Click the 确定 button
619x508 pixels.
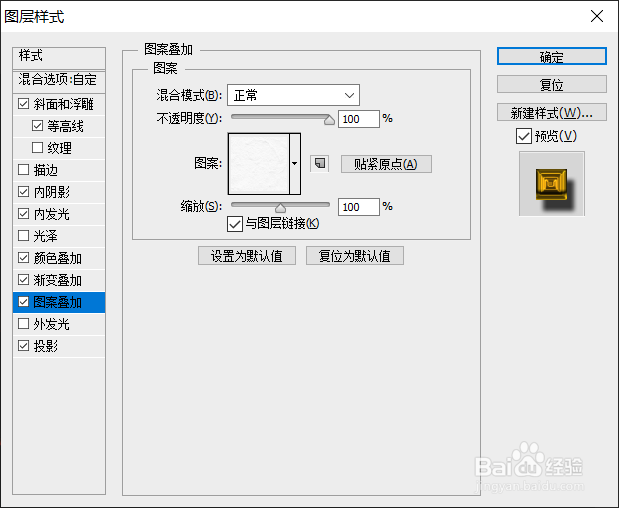coord(551,56)
